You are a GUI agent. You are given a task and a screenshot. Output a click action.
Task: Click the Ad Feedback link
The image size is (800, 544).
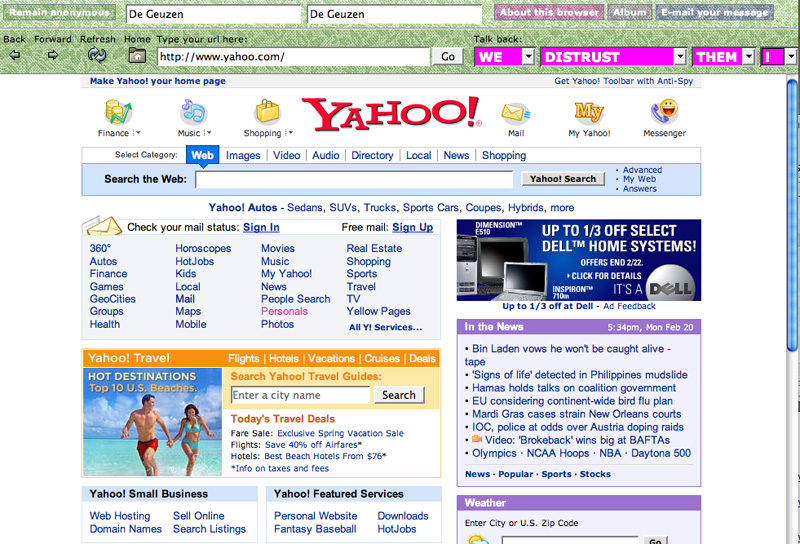[x=629, y=306]
